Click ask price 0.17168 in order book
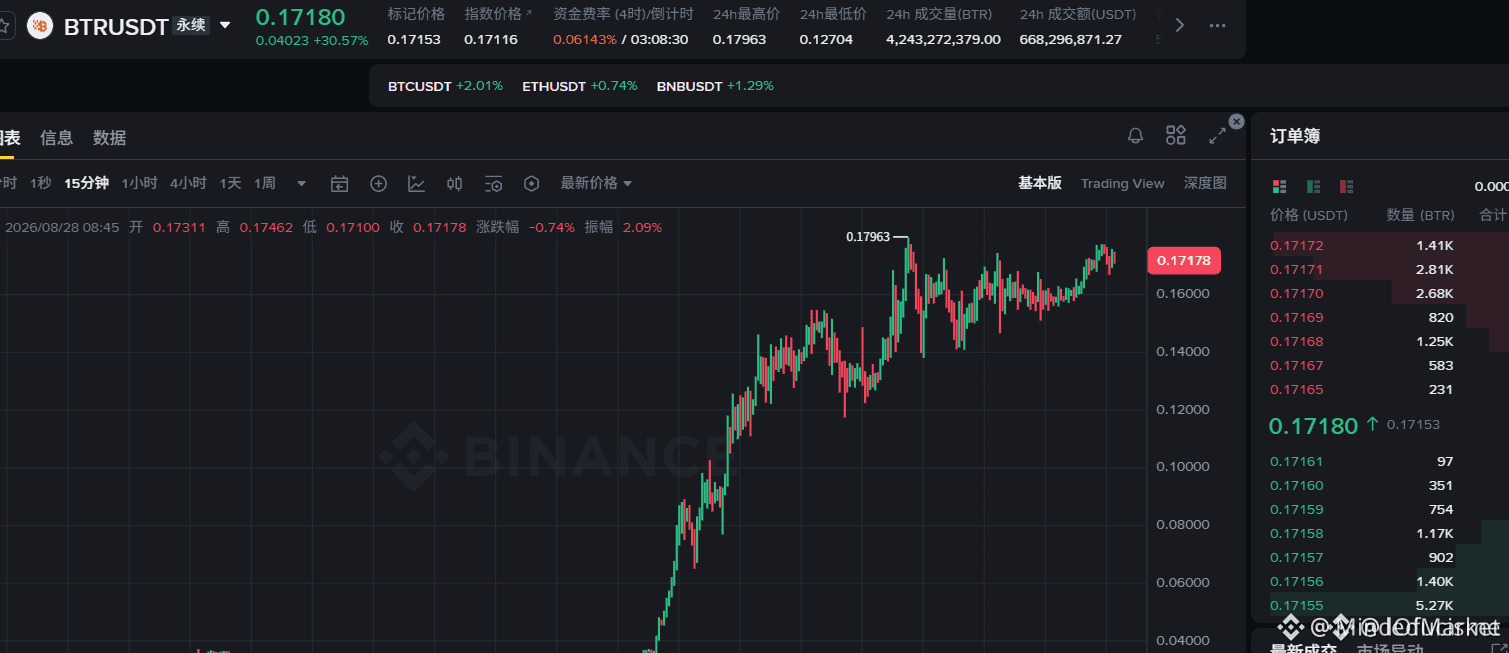This screenshot has height=653, width=1509. [x=1297, y=341]
